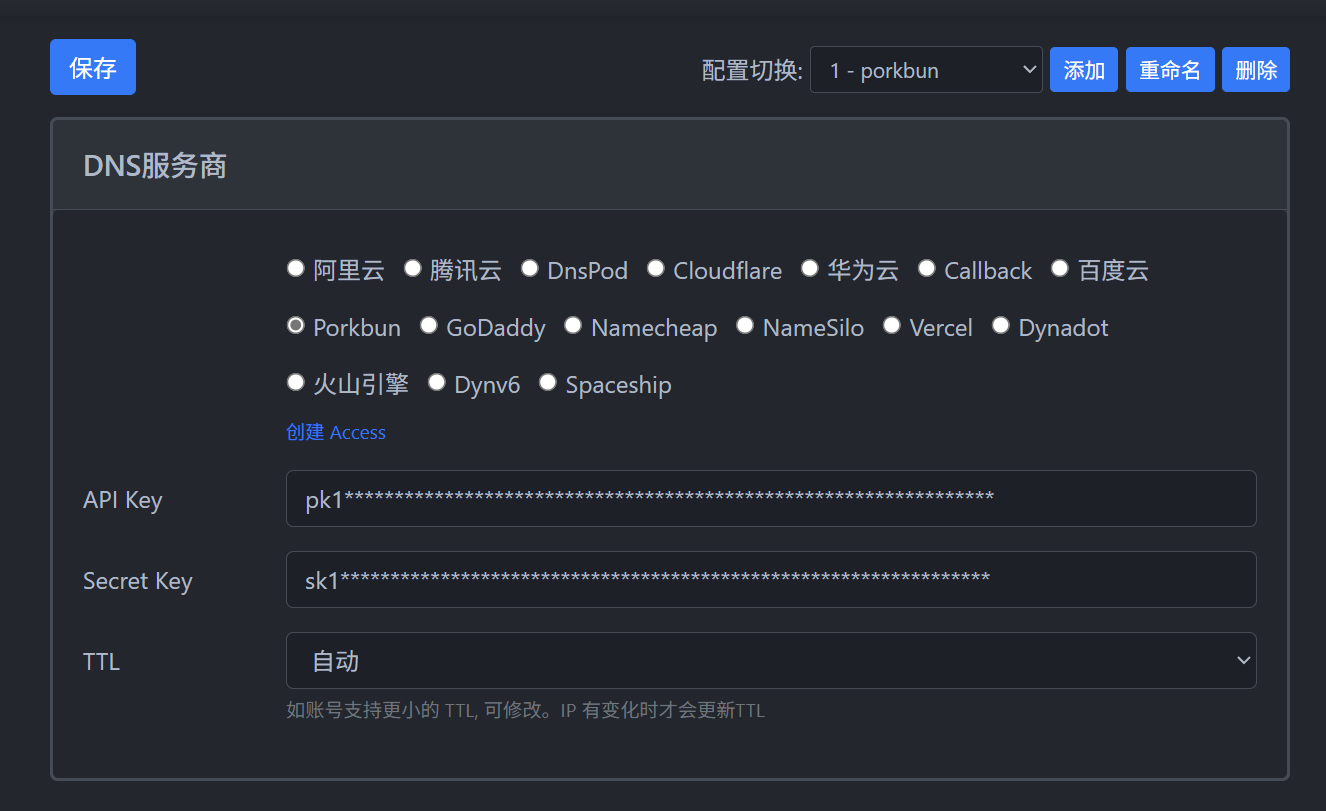The image size is (1326, 811).
Task: Select the DnsPod radio option
Action: pos(529,268)
